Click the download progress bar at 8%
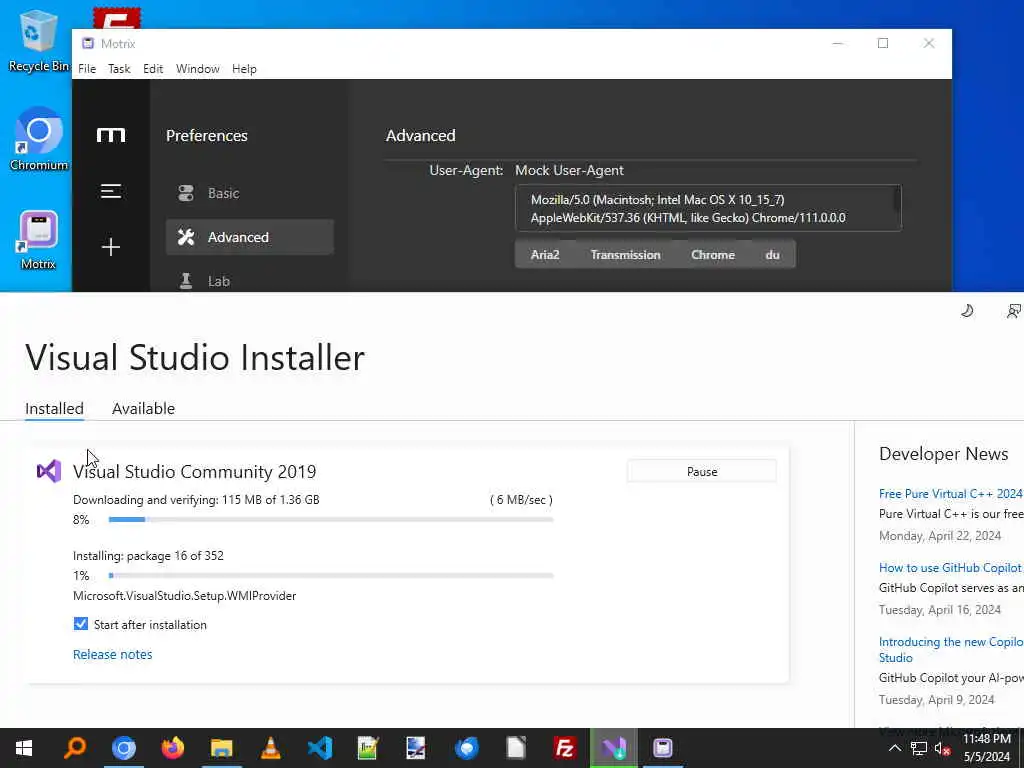 click(x=331, y=519)
